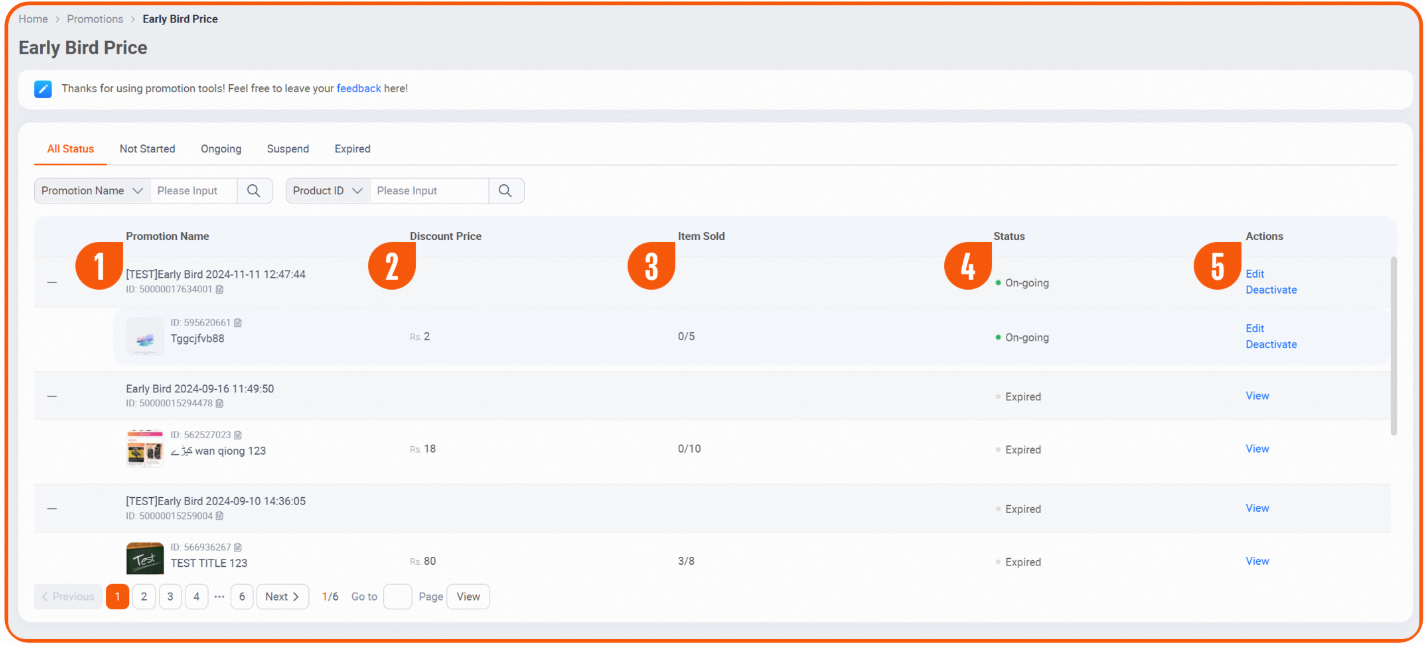This screenshot has width=1426, height=645.
Task: Collapse the [TEST]Early Bird 2024-11-11 promotion row
Action: [52, 283]
